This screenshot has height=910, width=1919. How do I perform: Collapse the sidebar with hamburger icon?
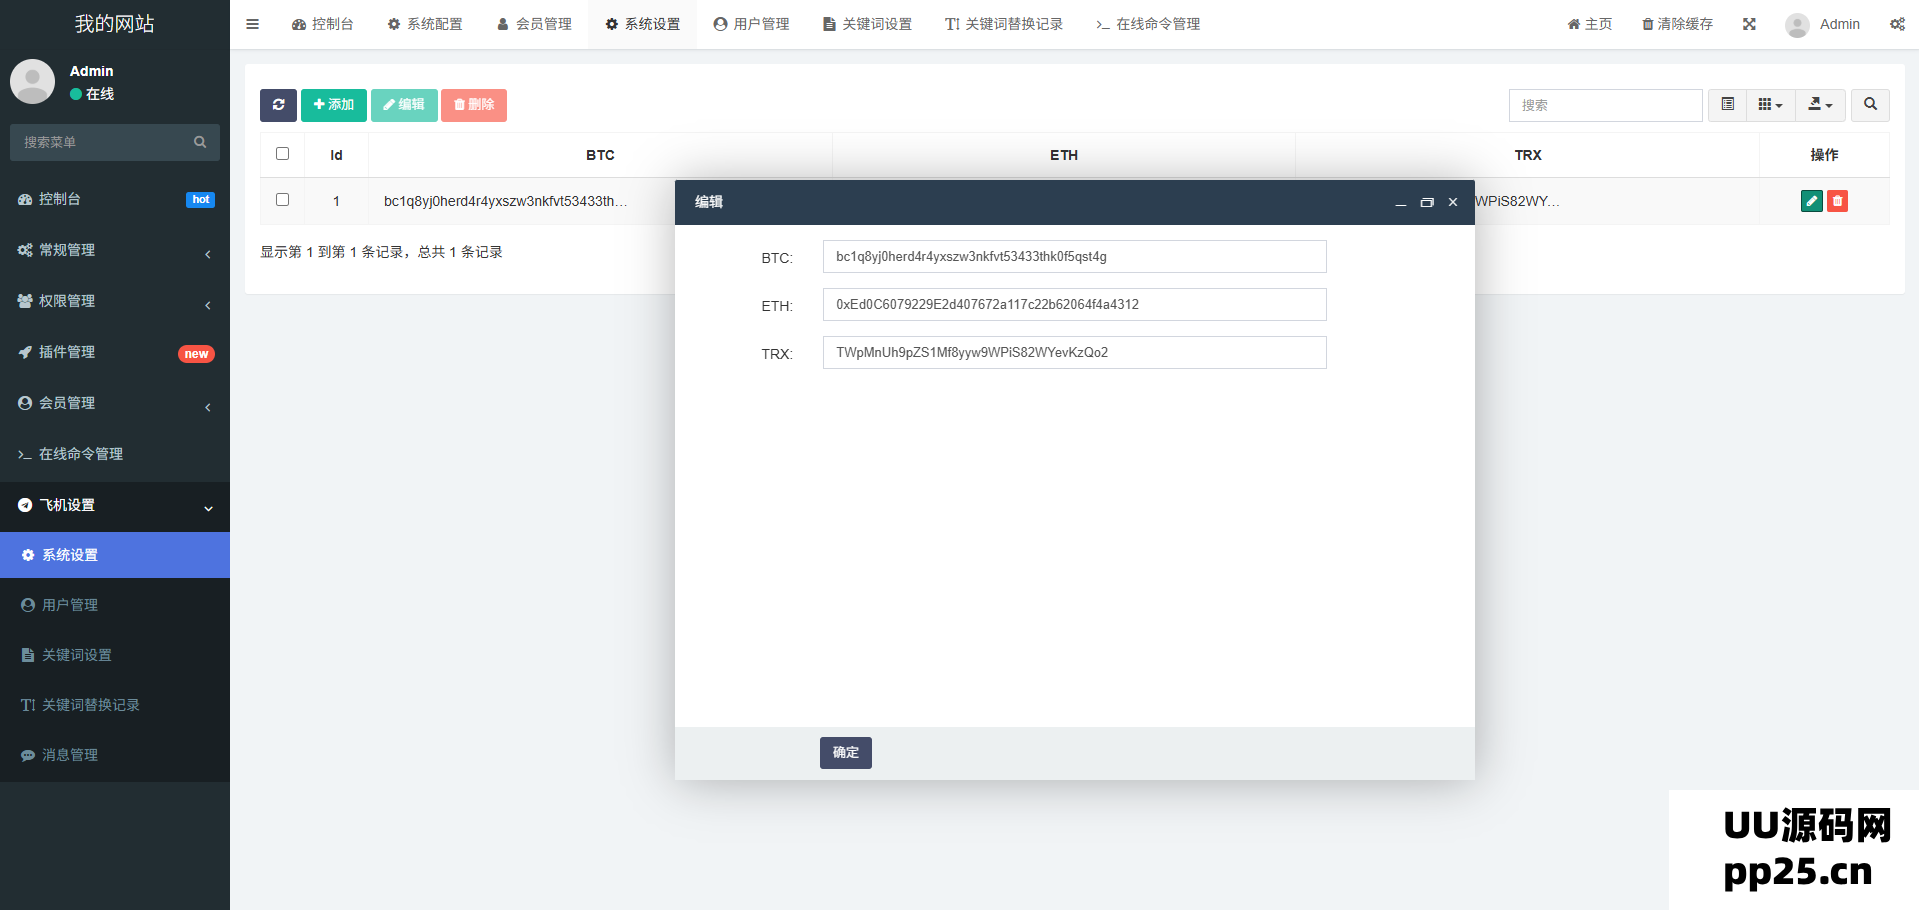click(252, 24)
